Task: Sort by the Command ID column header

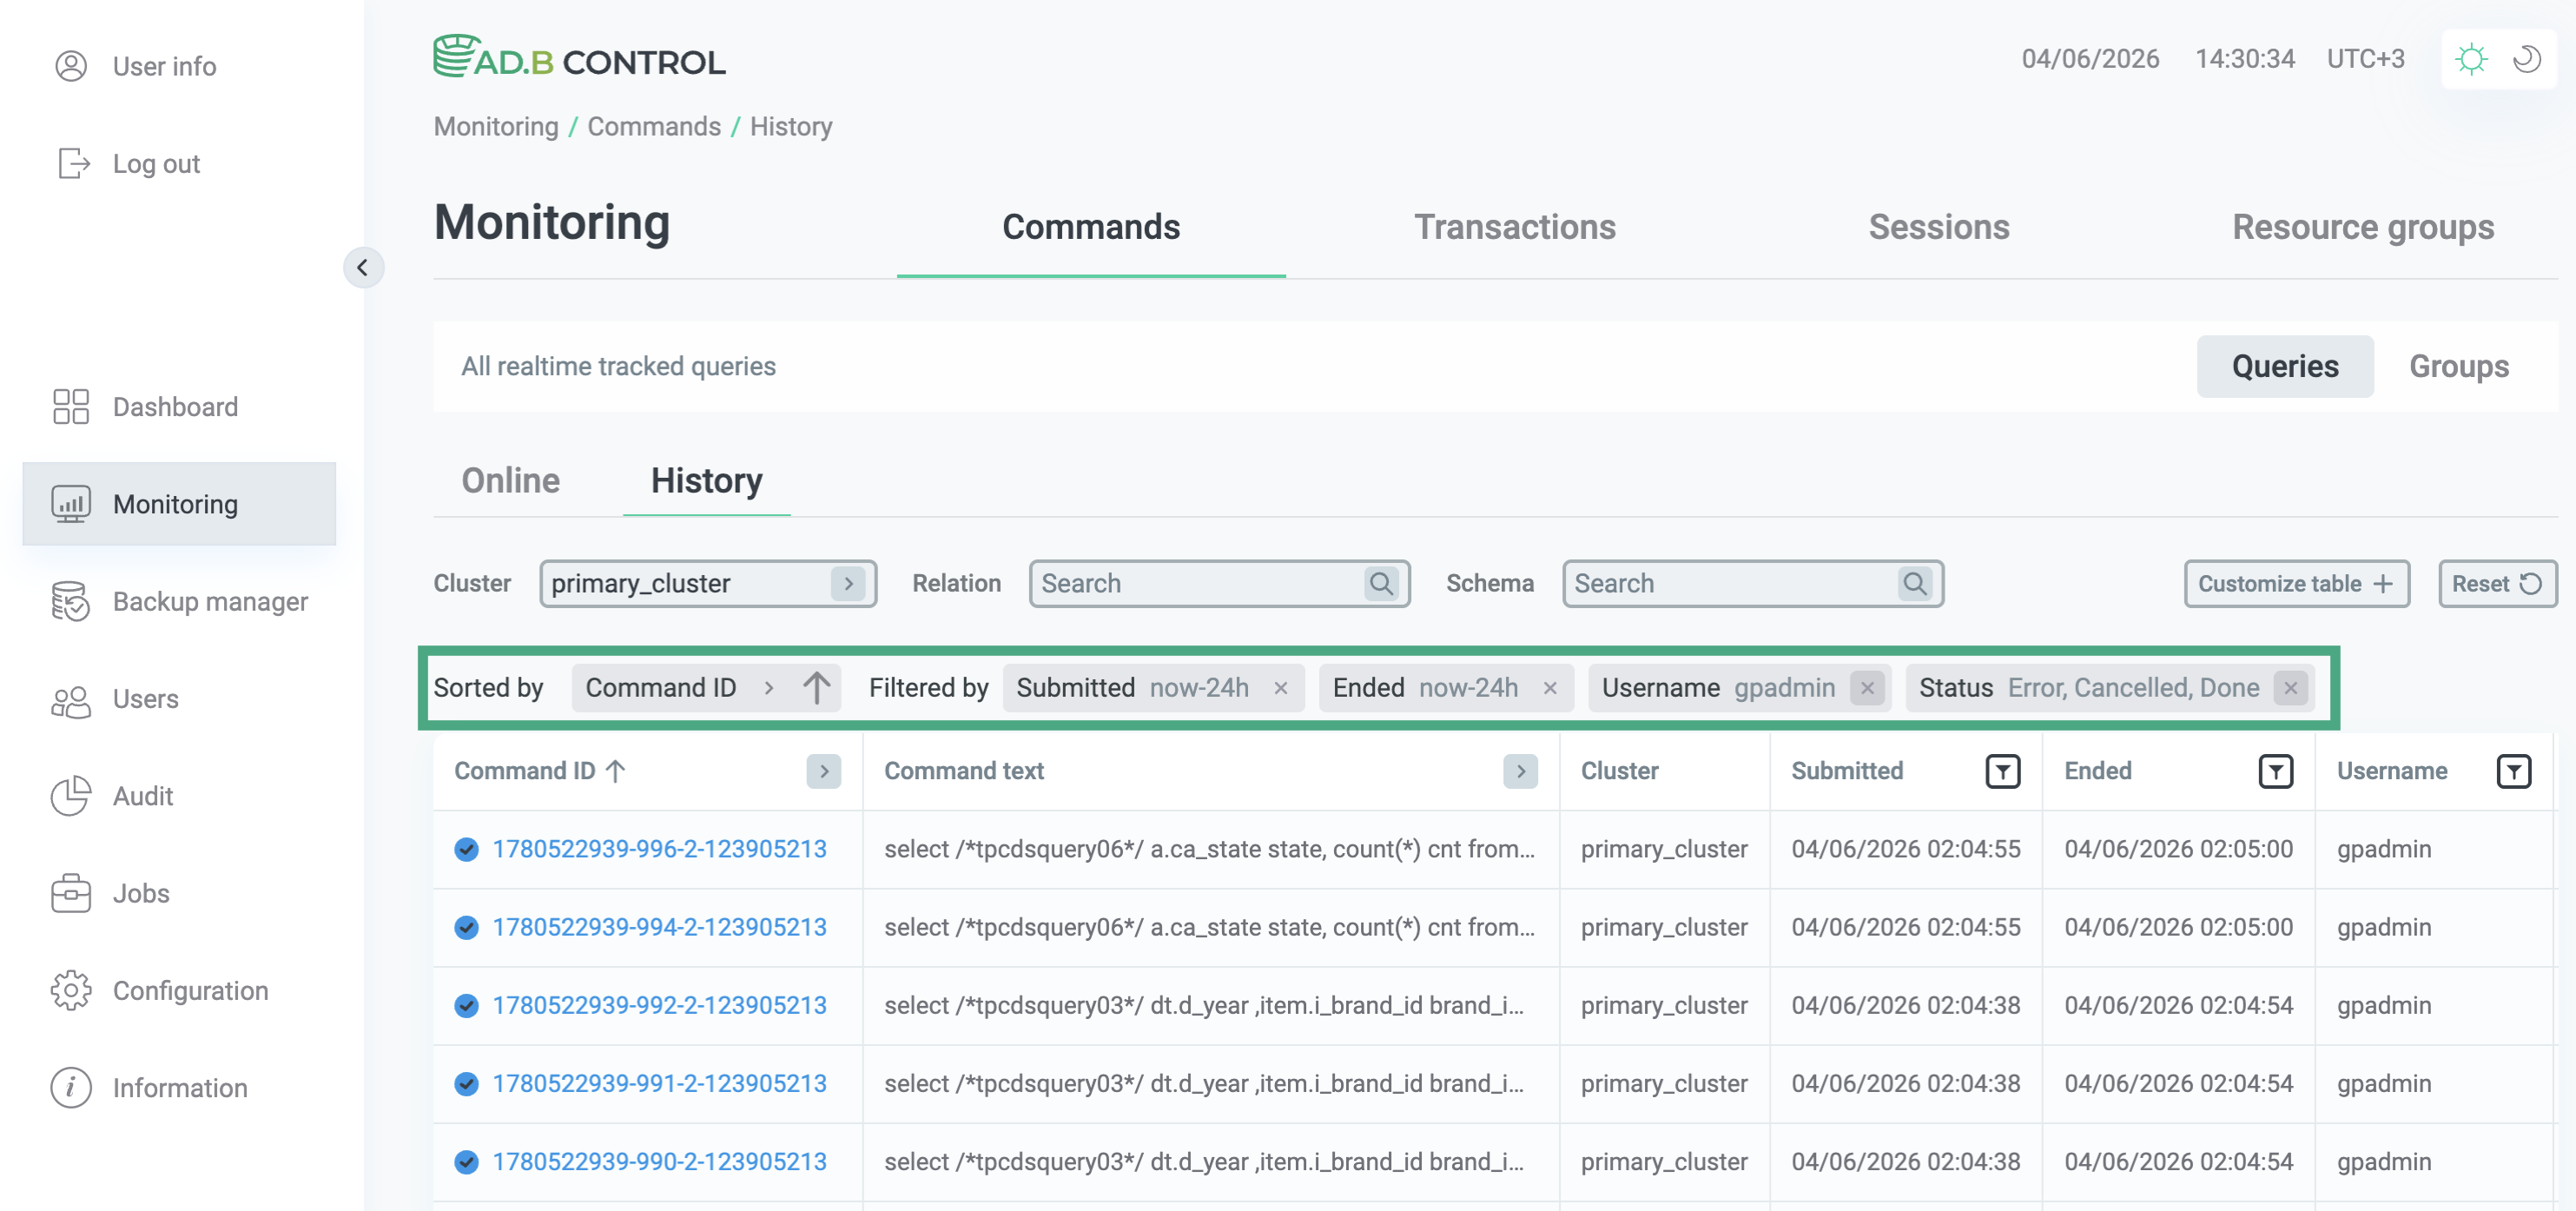Action: (540, 770)
